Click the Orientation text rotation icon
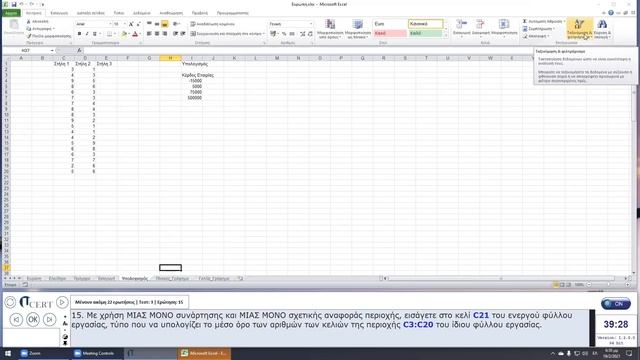Screen dimensions: 640x360 (176, 24)
